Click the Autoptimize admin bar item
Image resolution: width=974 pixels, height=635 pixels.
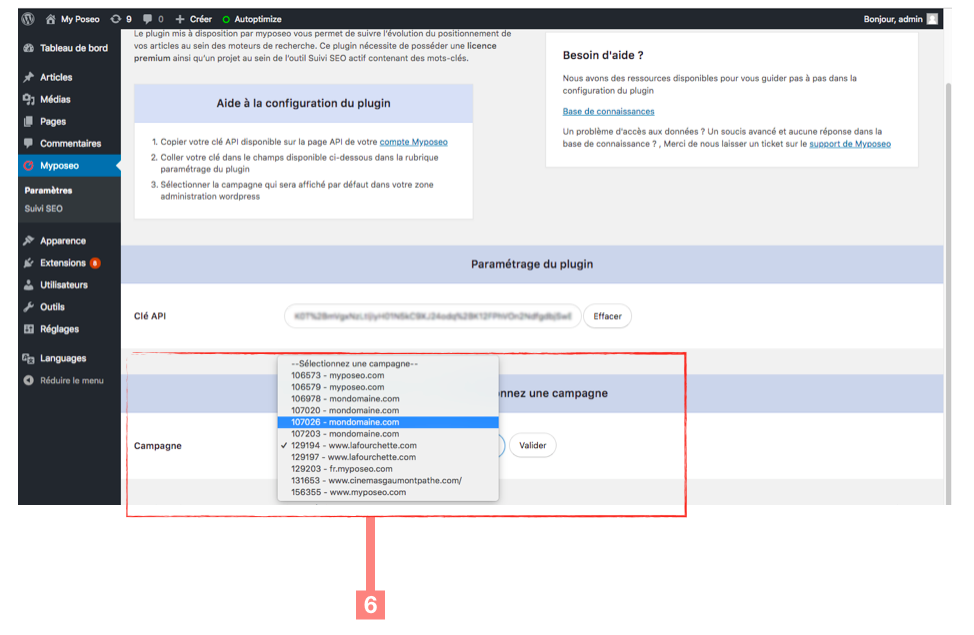coord(252,19)
